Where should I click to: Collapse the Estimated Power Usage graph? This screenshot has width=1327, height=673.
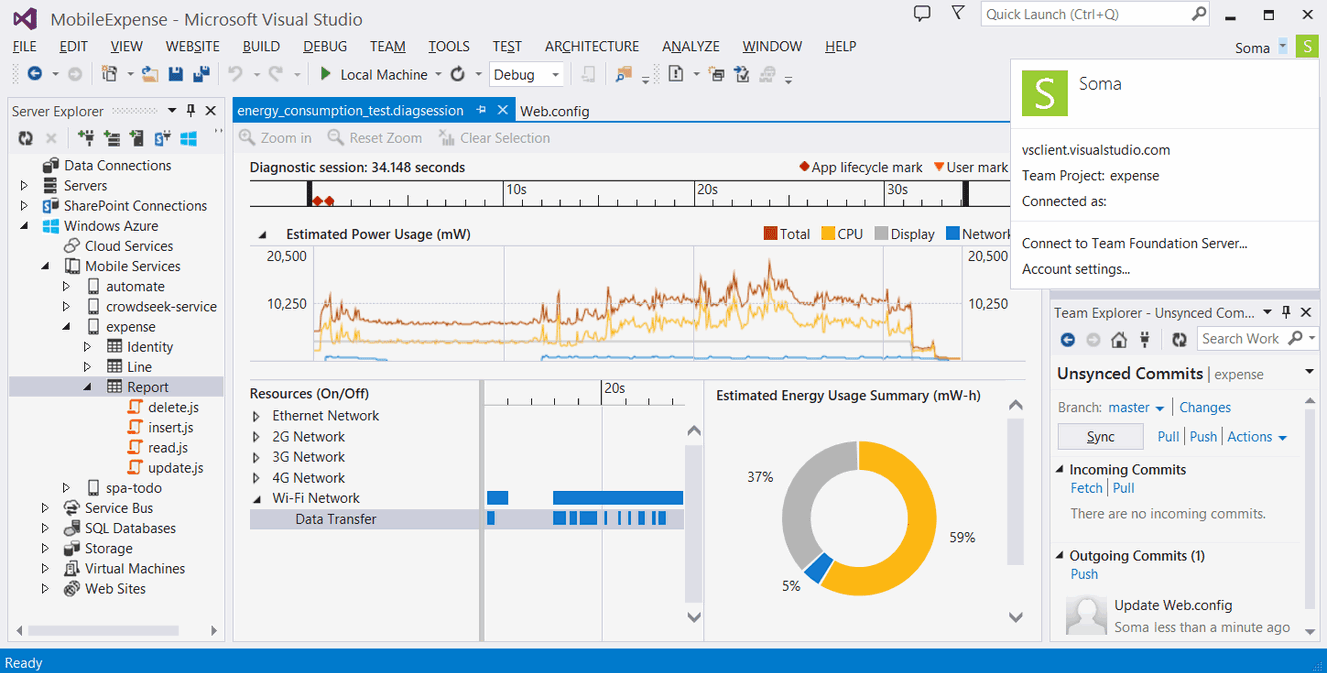[x=263, y=234]
